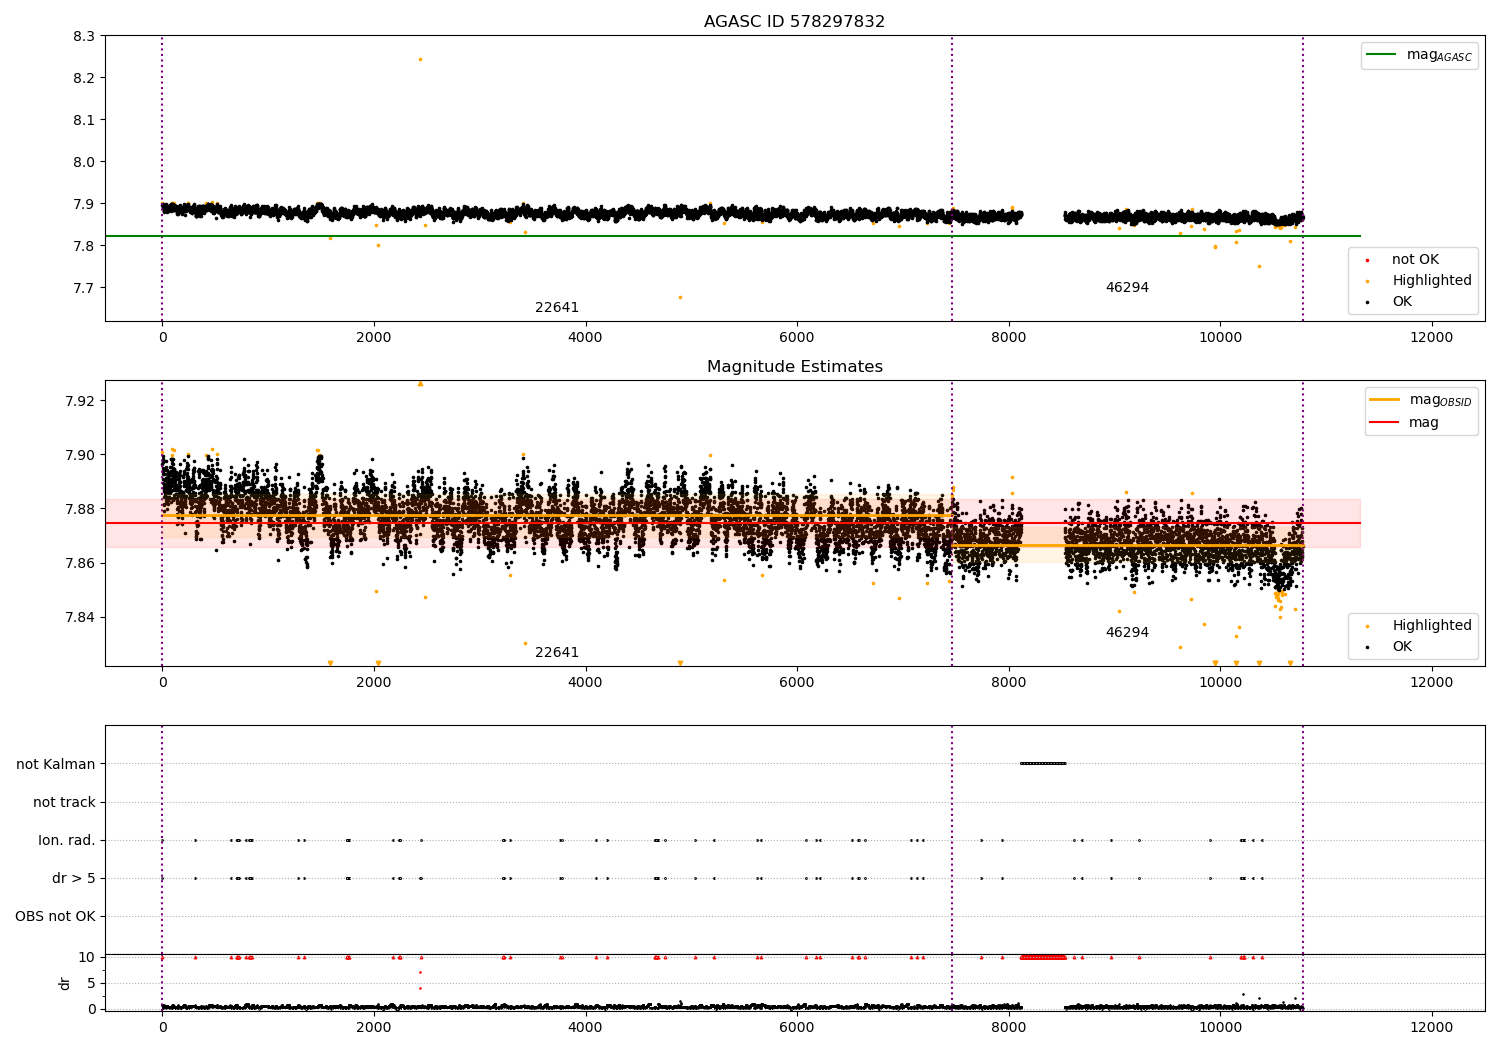
Task: Select the mag AGASC legend label in top plot
Action: (1439, 55)
